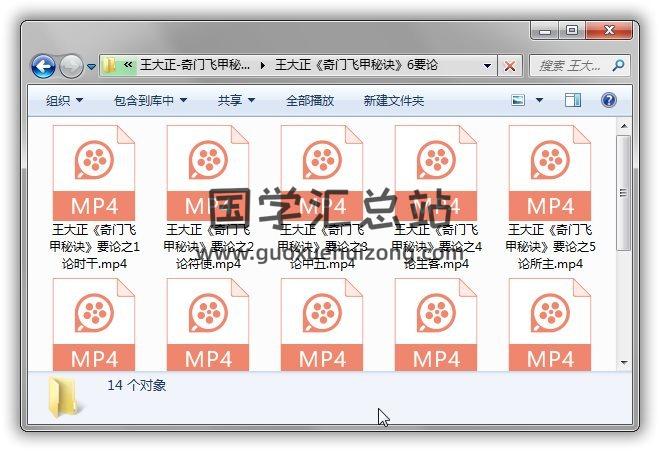Click the change view icon
The image size is (660, 452).
pyautogui.click(x=518, y=101)
